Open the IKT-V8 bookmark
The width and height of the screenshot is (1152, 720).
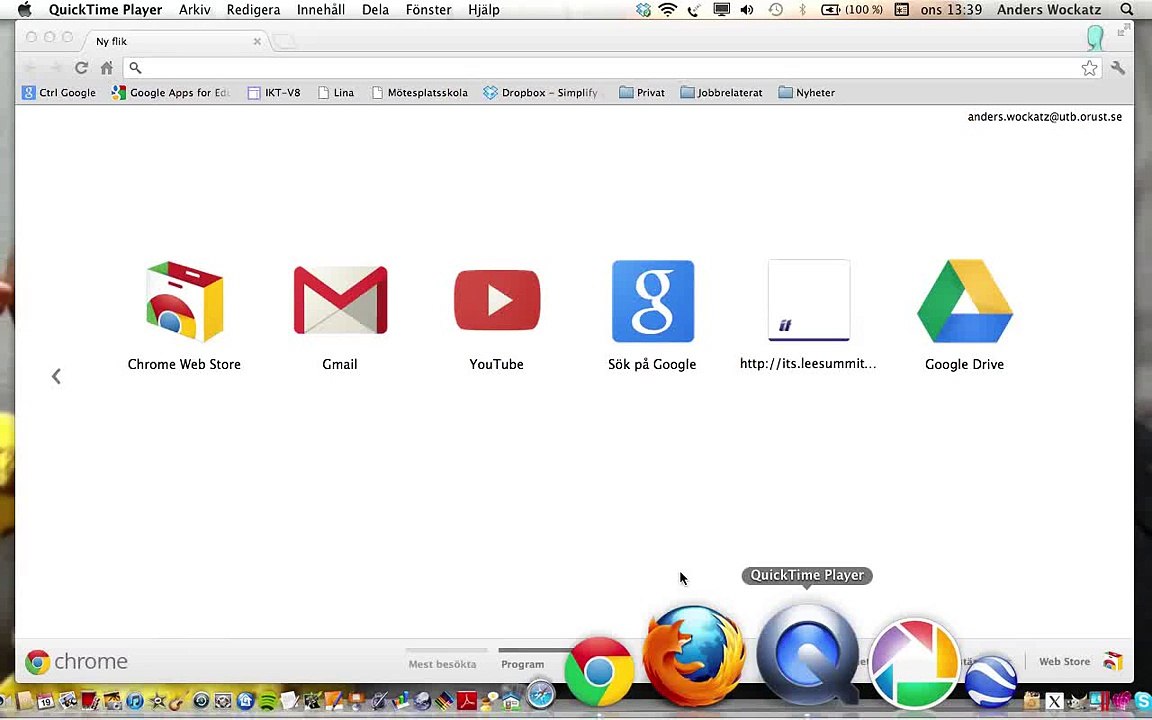click(x=274, y=93)
